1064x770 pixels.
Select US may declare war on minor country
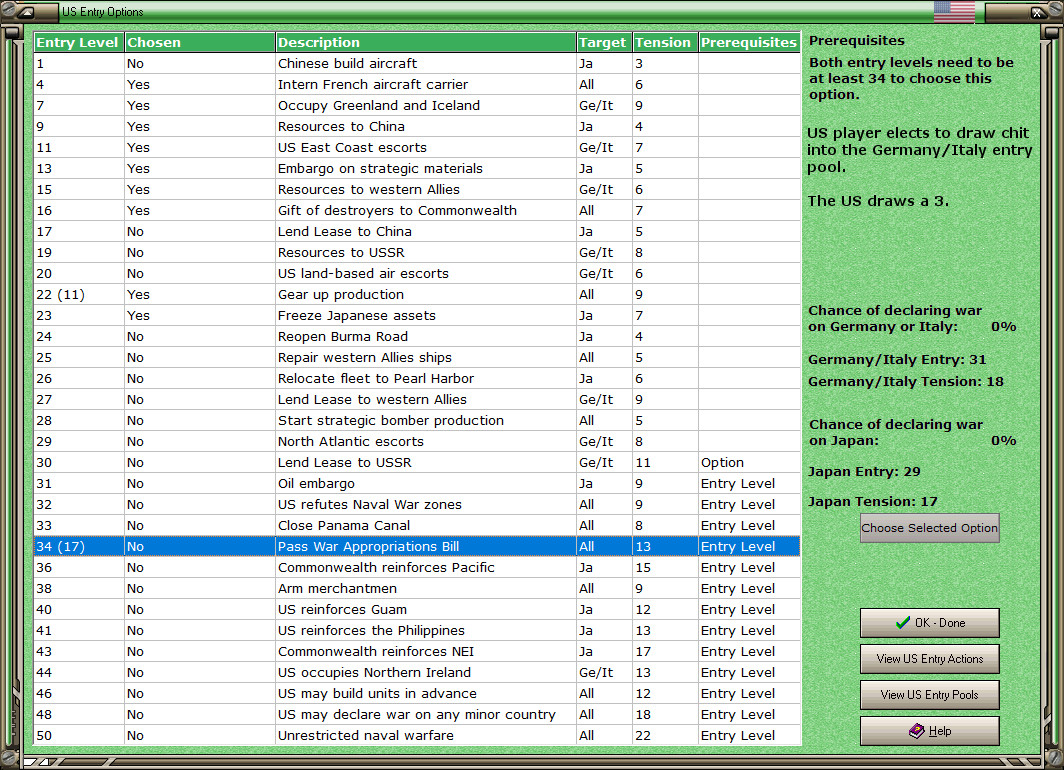click(417, 715)
